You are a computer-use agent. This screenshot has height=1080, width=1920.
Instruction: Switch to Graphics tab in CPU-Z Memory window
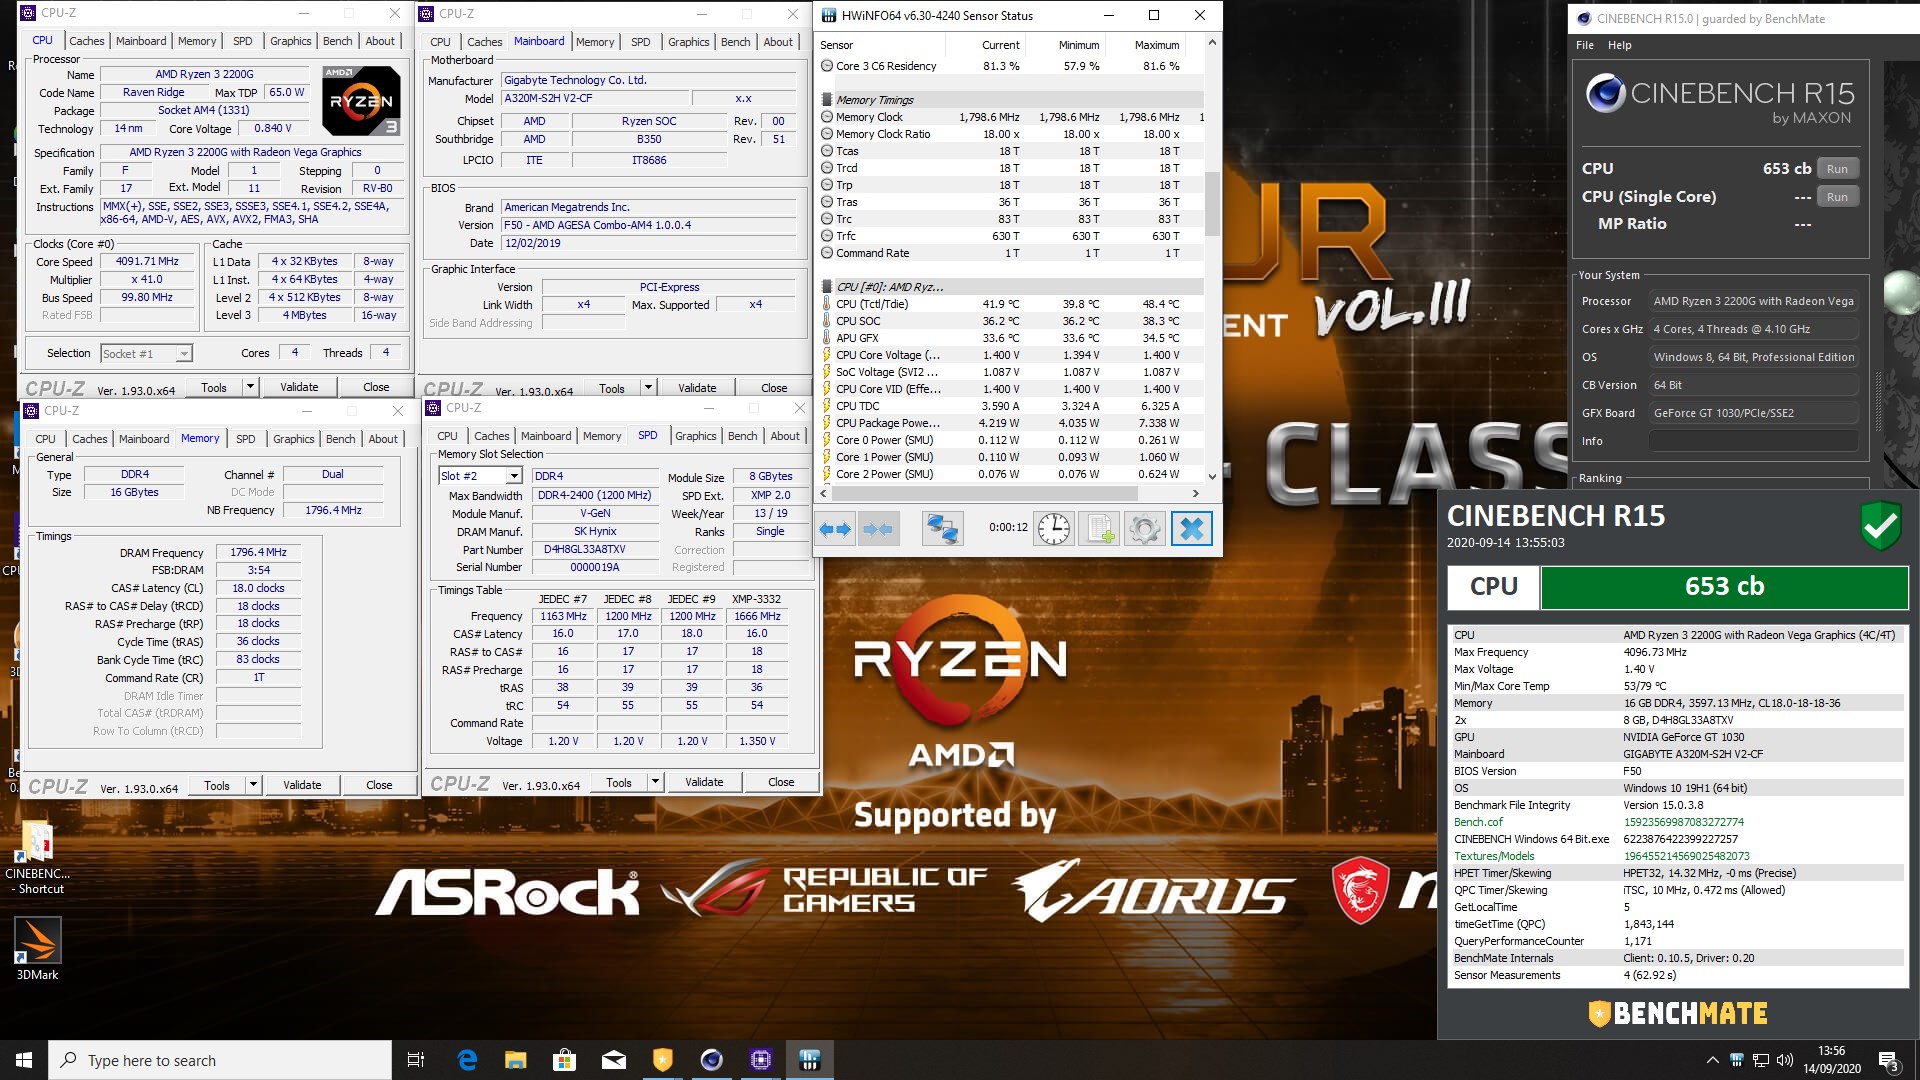293,439
